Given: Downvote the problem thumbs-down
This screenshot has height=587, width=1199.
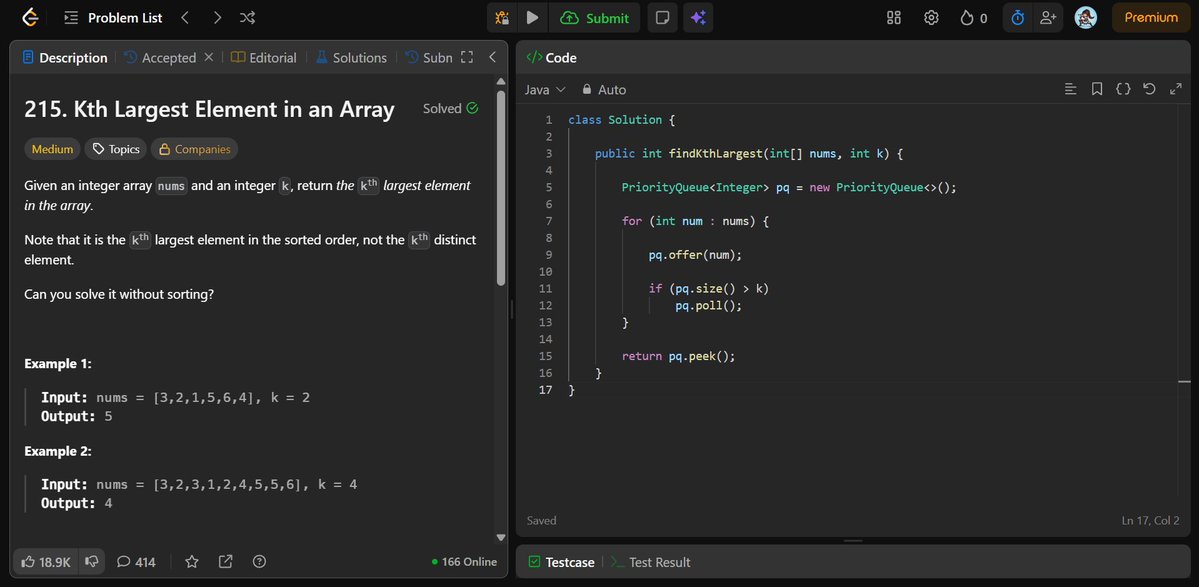Looking at the screenshot, I should (92, 562).
